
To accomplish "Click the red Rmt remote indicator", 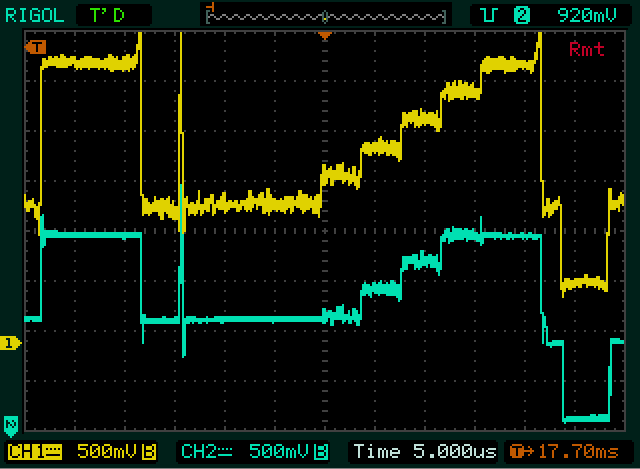I will (586, 49).
